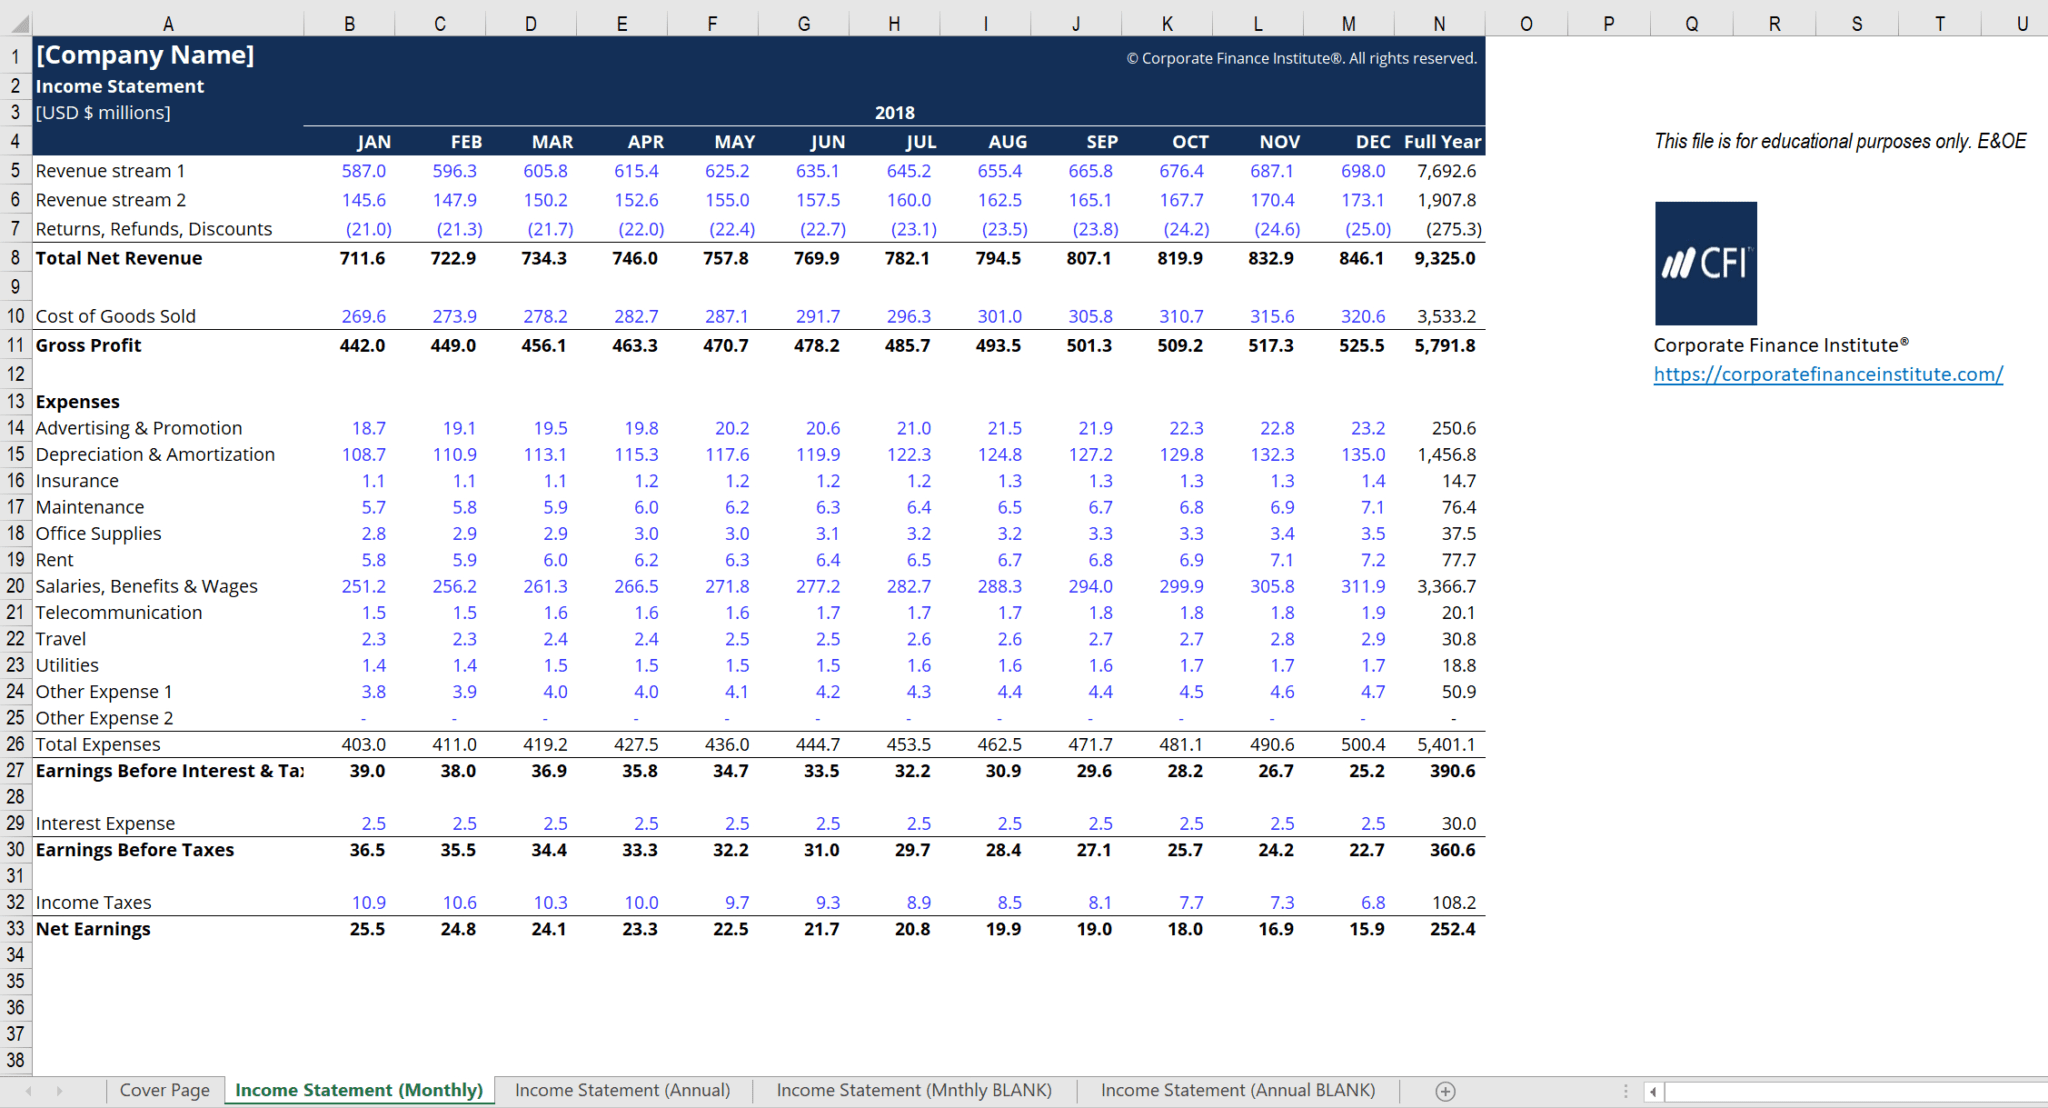
Task: Select the Full Year Net Earnings value 252.4
Action: (x=1455, y=928)
